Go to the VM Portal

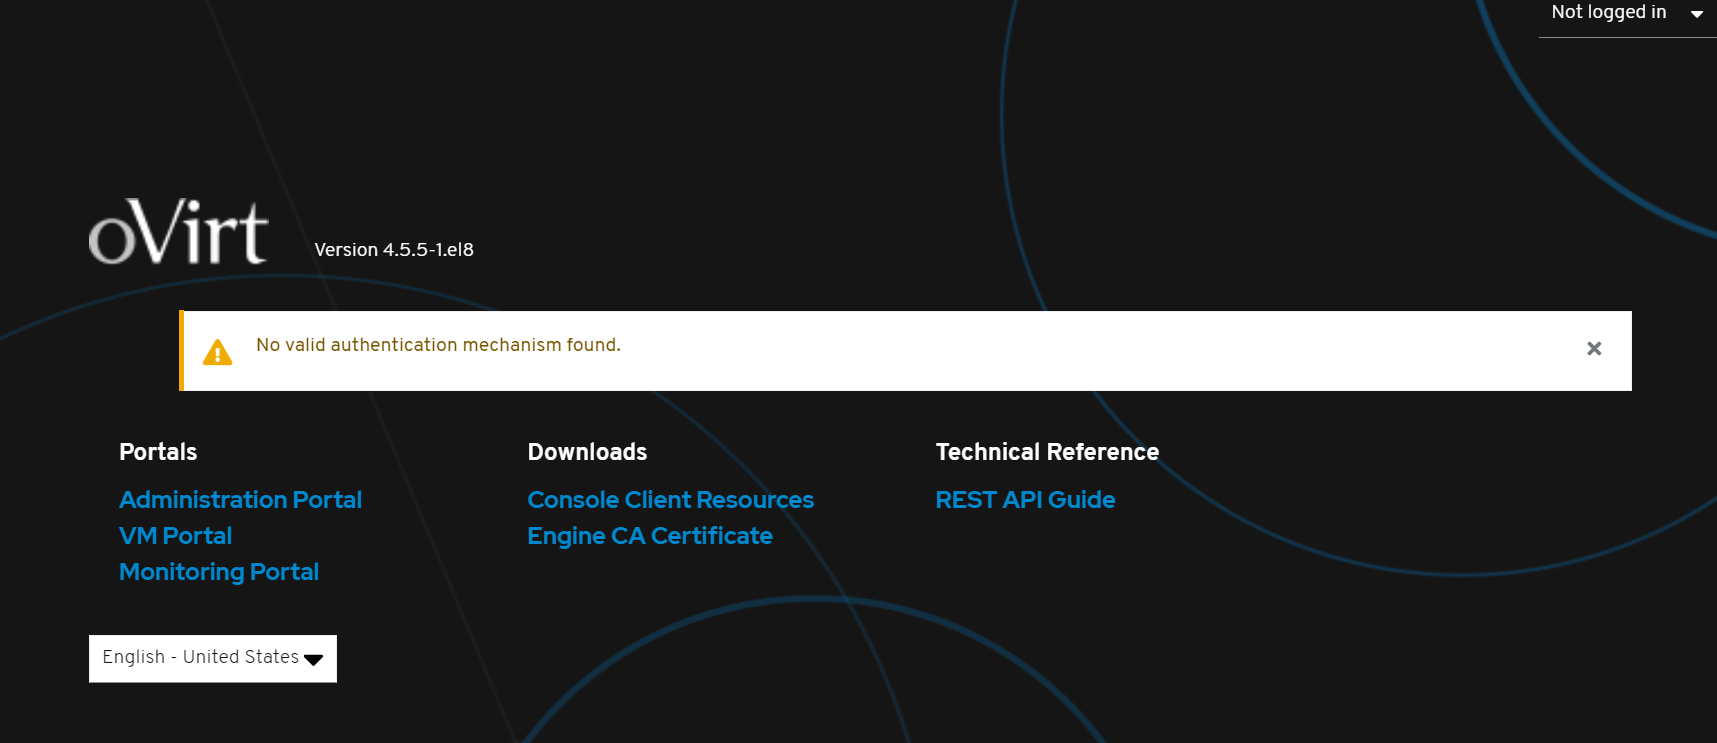click(x=175, y=536)
